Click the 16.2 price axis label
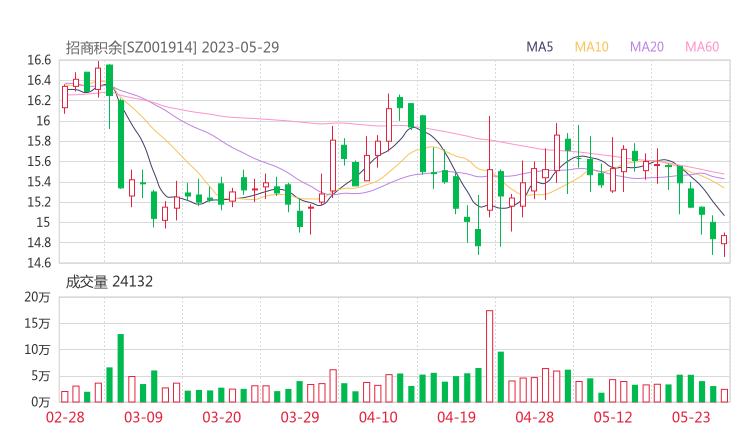Image resolution: width=740 pixels, height=440 pixels. click(39, 101)
